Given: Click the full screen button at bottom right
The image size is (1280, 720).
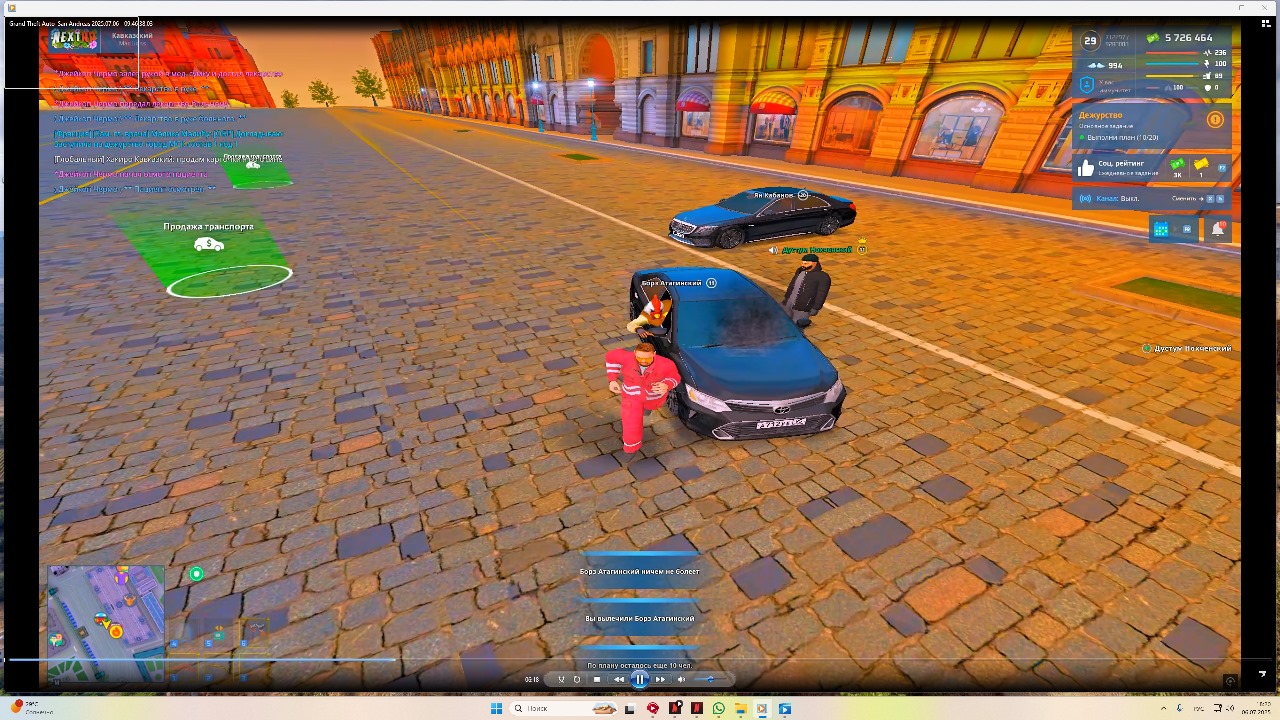Looking at the screenshot, I should point(1262,674).
